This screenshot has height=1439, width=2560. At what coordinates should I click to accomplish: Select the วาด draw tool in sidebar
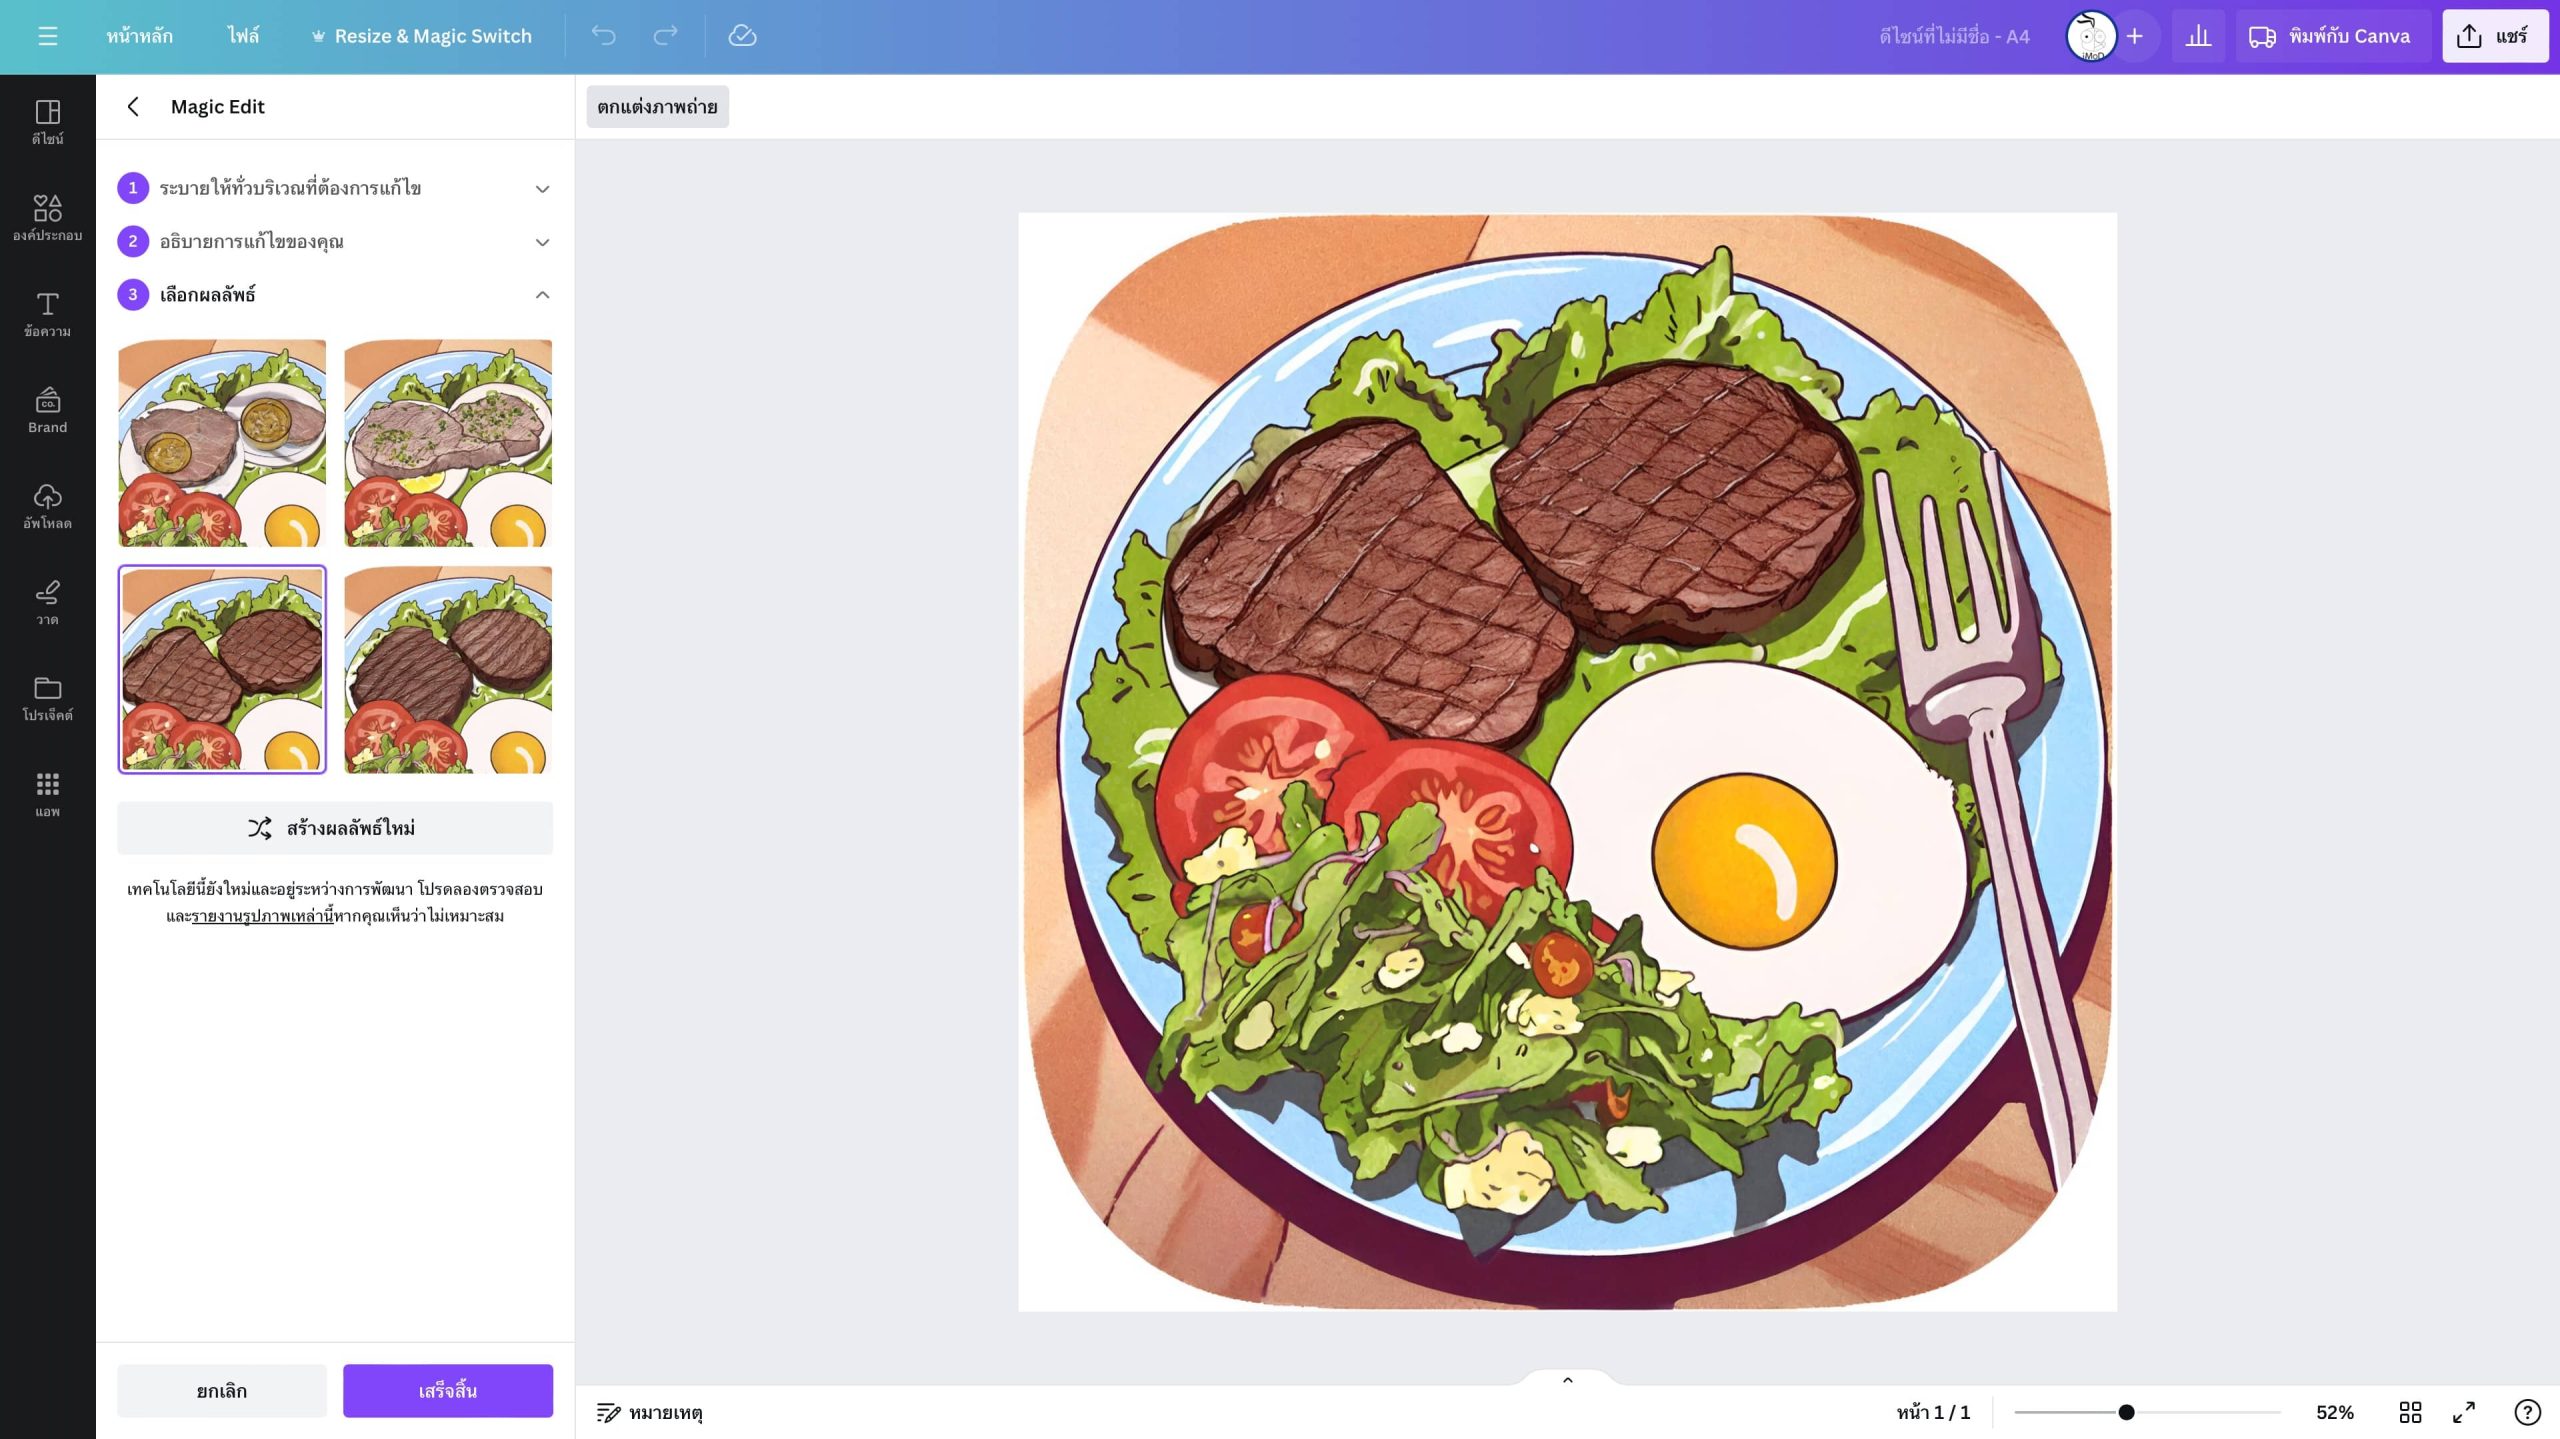47,602
